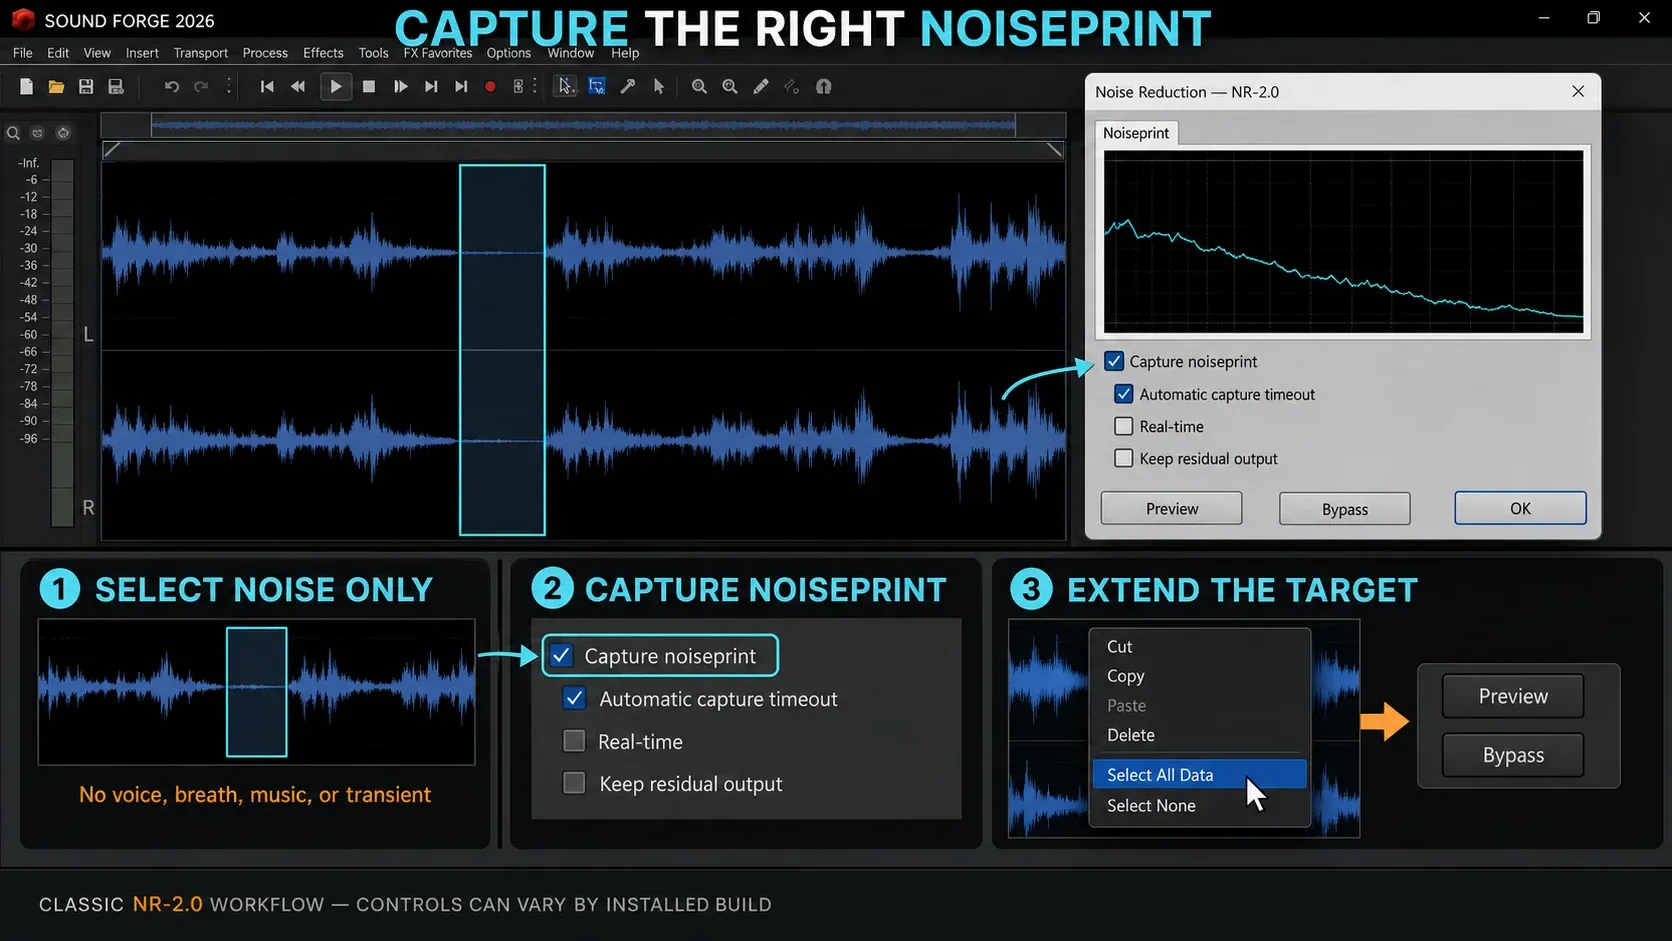Close the Noise Reduction NR-2.0 dialog
This screenshot has width=1672, height=941.
click(1578, 92)
